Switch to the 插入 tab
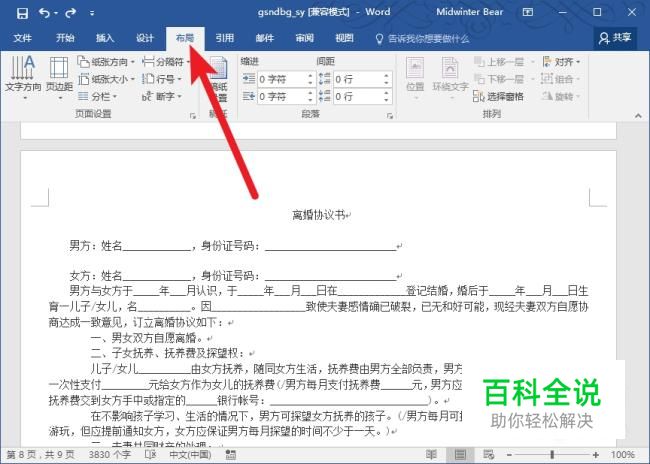The width and height of the screenshot is (650, 464). coord(105,38)
